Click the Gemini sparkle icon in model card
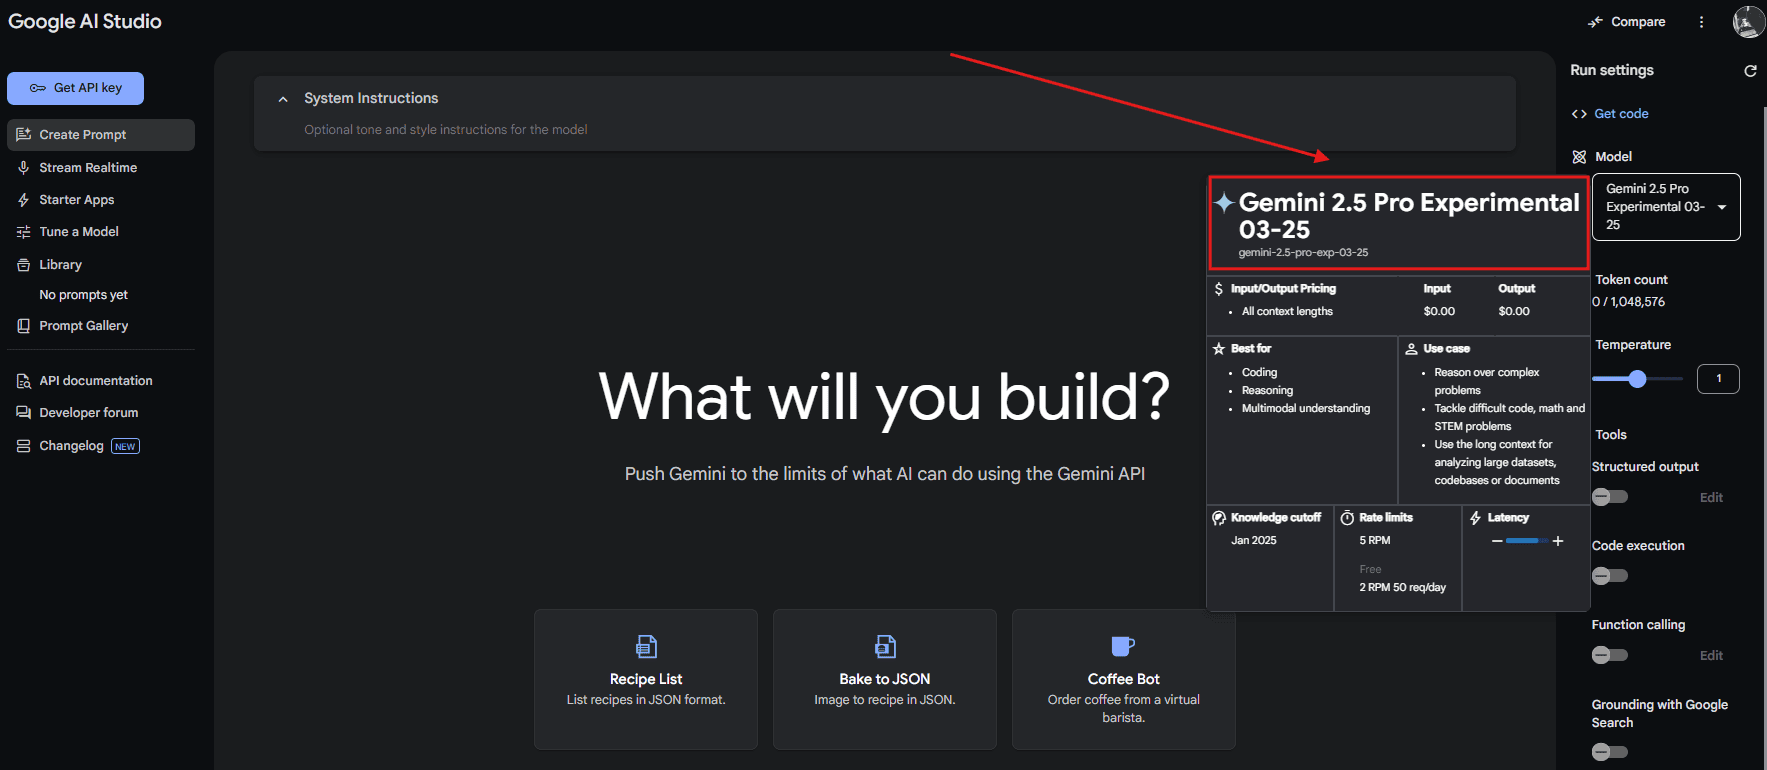The width and height of the screenshot is (1767, 770). tap(1224, 203)
